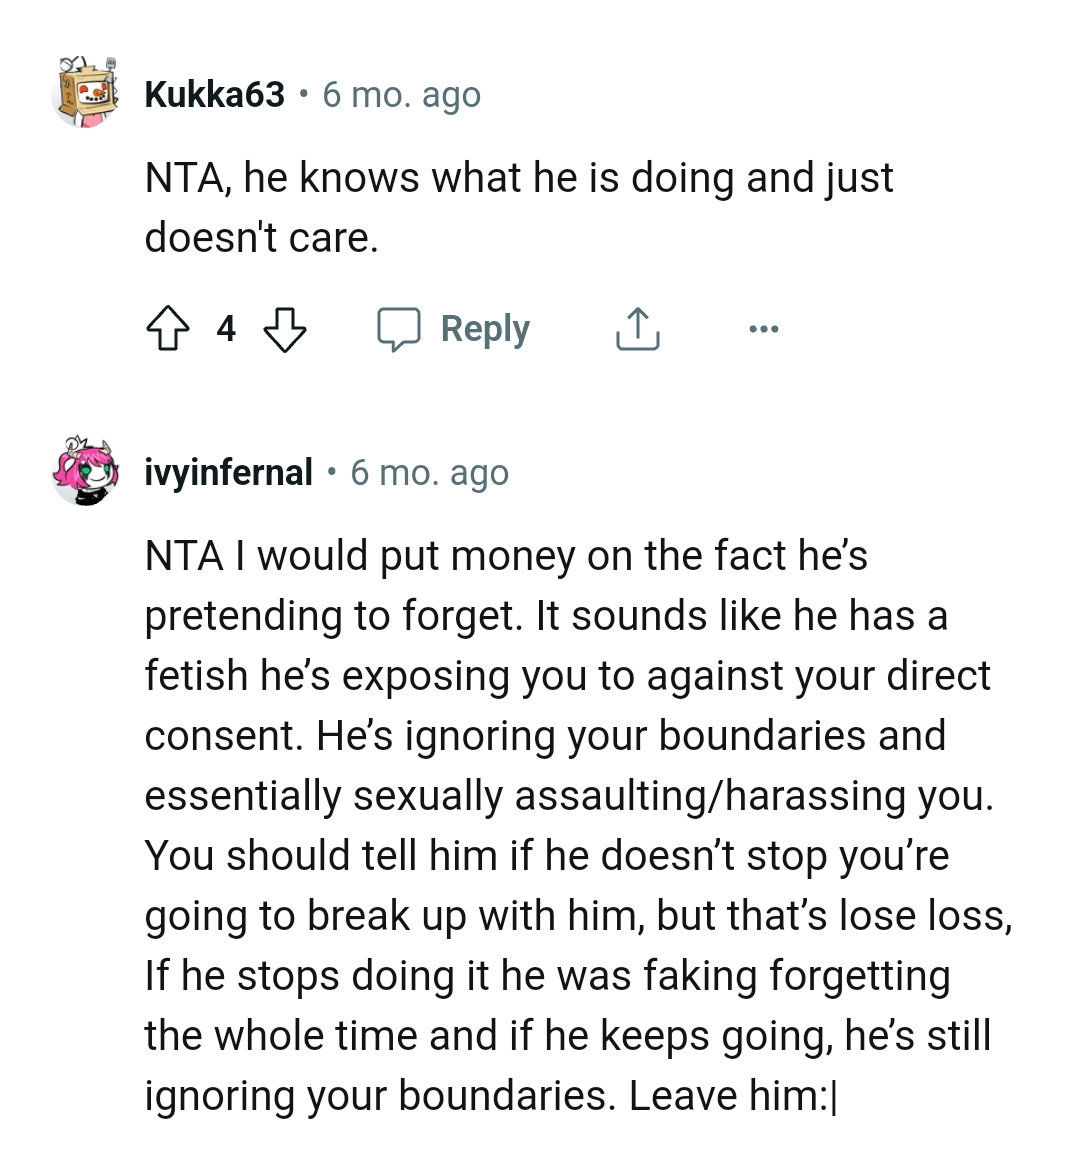Click the 6 mo. ago timestamp on ivyinfernal's comment
This screenshot has height=1162, width=1080.
pos(430,472)
